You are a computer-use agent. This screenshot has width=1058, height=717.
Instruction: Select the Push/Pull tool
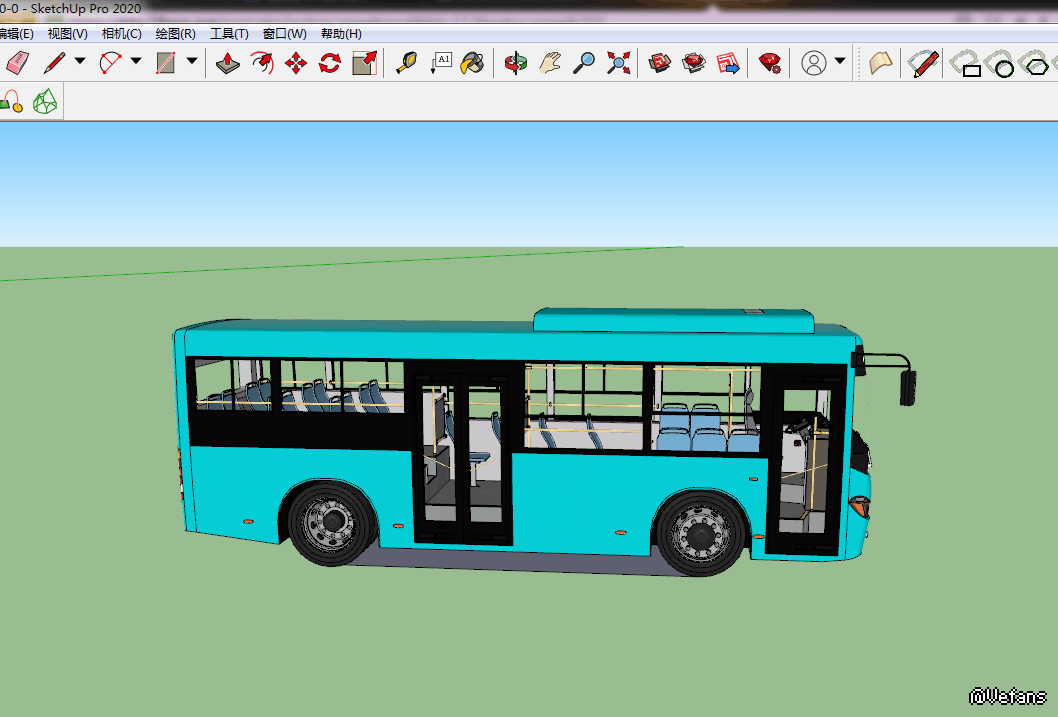pyautogui.click(x=228, y=64)
